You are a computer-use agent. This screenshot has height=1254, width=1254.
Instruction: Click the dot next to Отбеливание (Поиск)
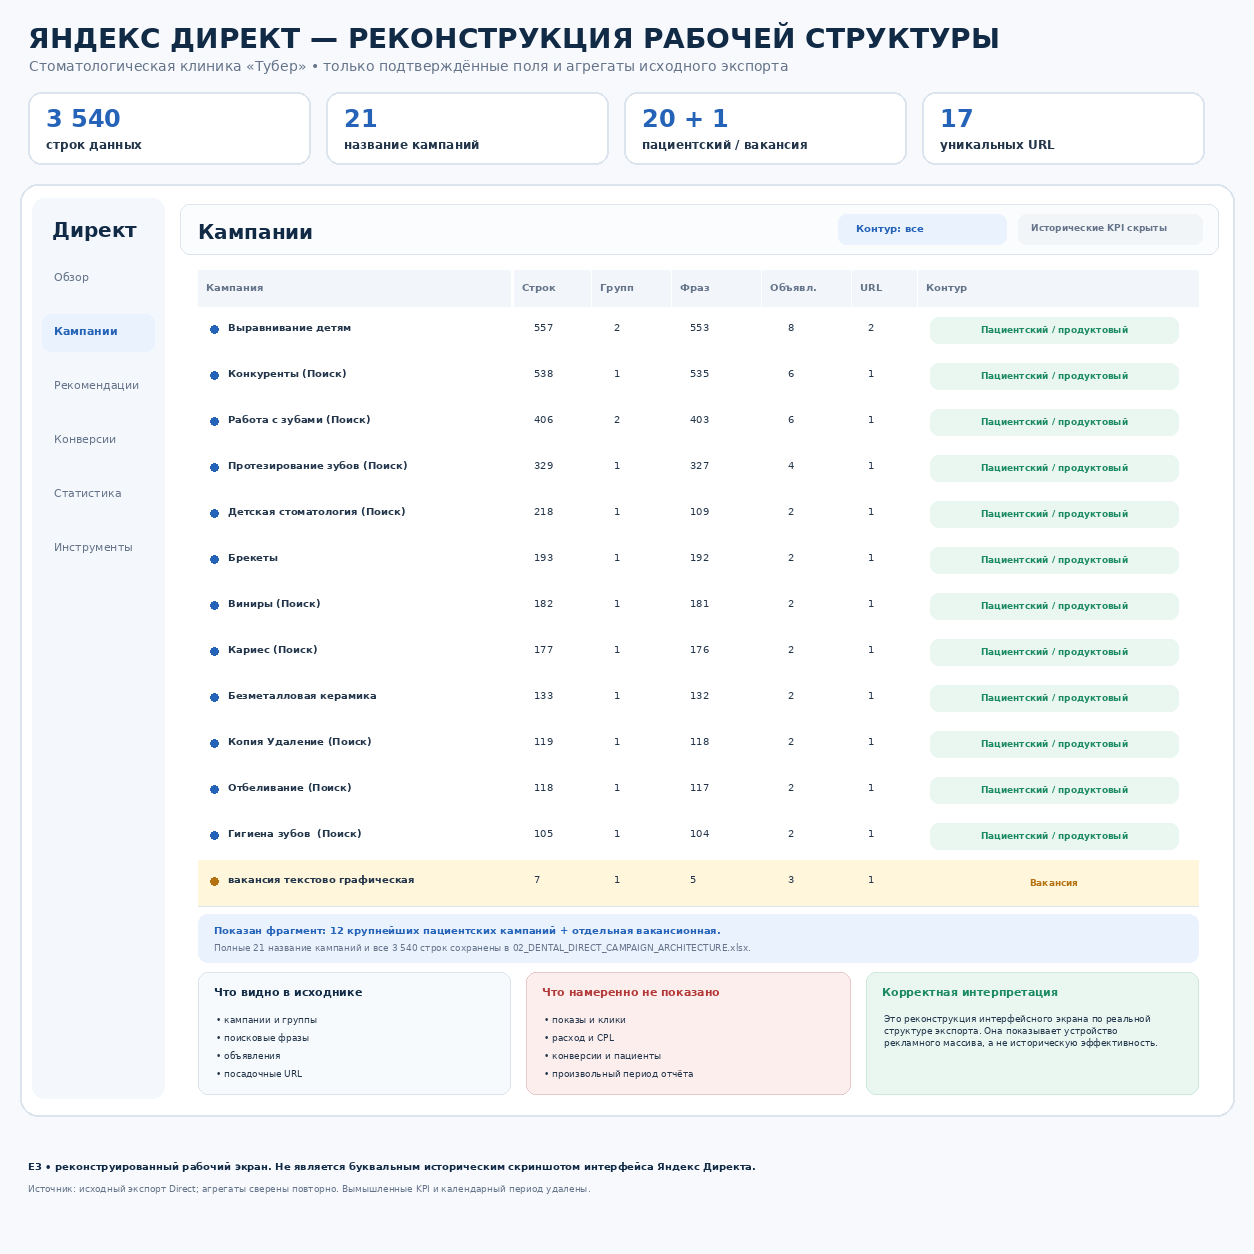pyautogui.click(x=214, y=789)
